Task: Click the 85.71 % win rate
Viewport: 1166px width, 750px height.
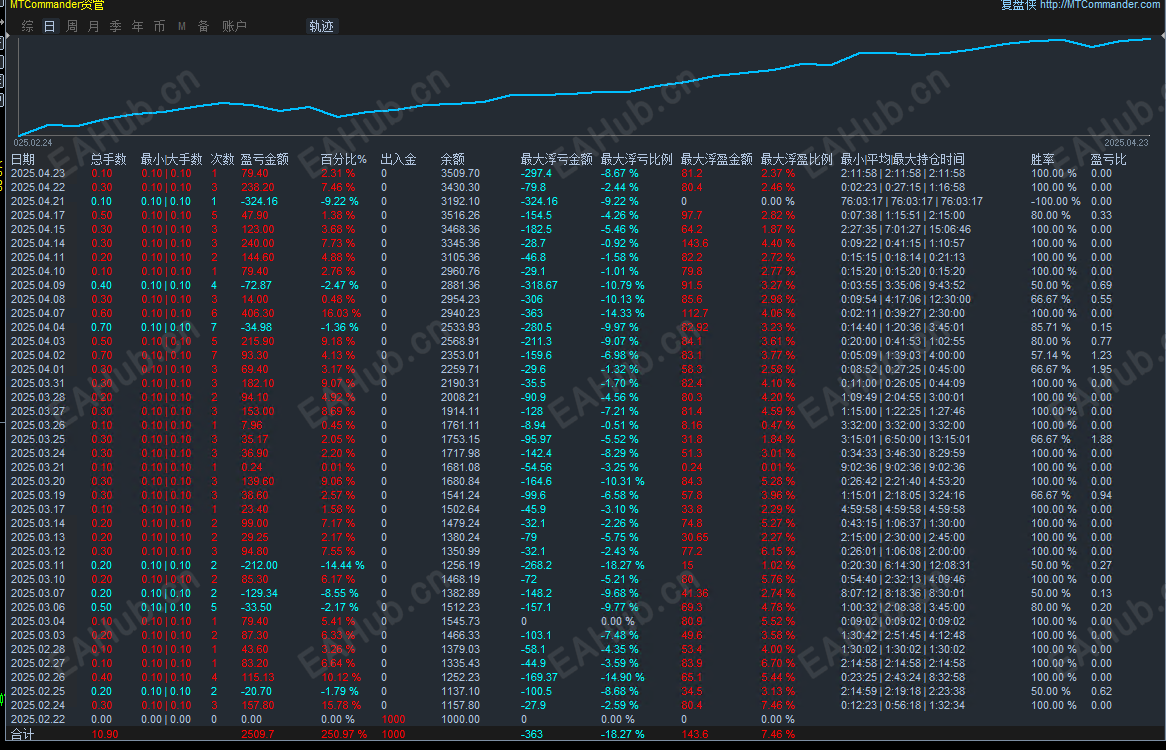Action: pos(1051,327)
